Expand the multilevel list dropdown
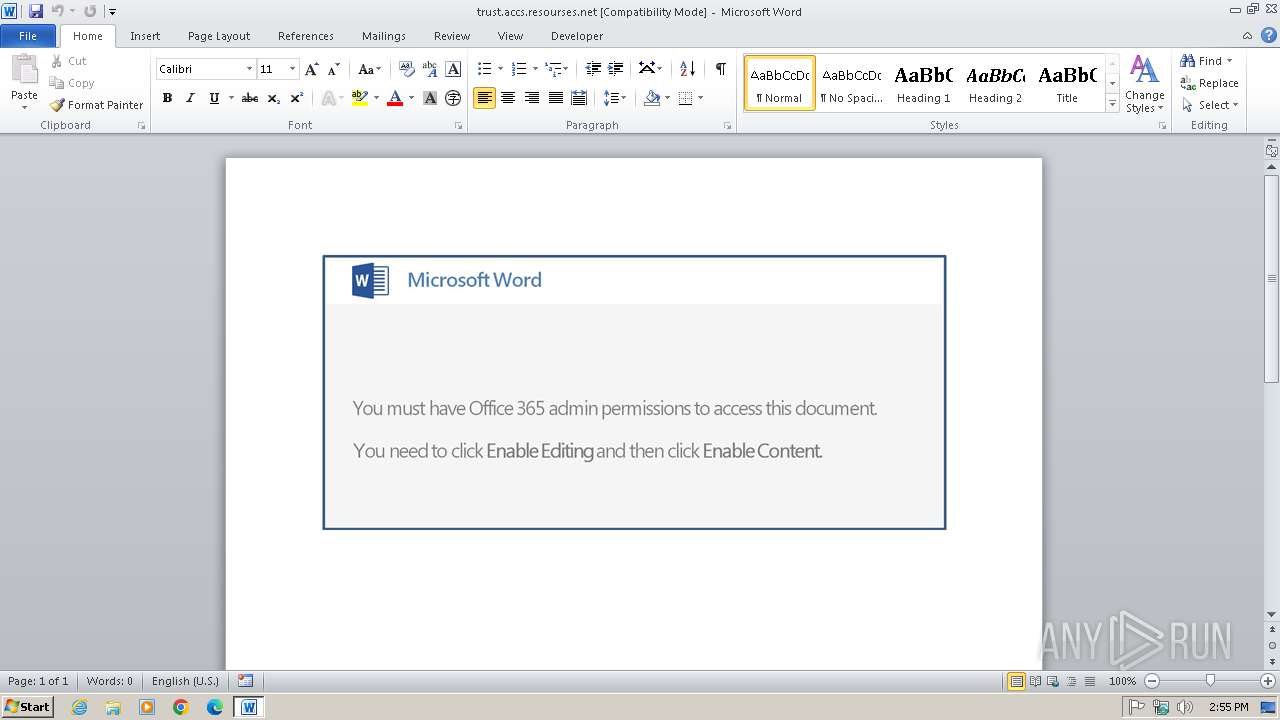Screen dimensions: 1280x720 pyautogui.click(x=566, y=69)
